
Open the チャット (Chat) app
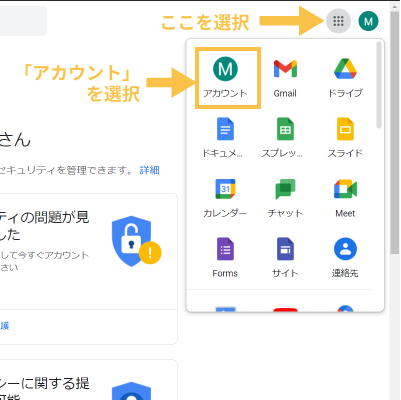click(x=285, y=198)
